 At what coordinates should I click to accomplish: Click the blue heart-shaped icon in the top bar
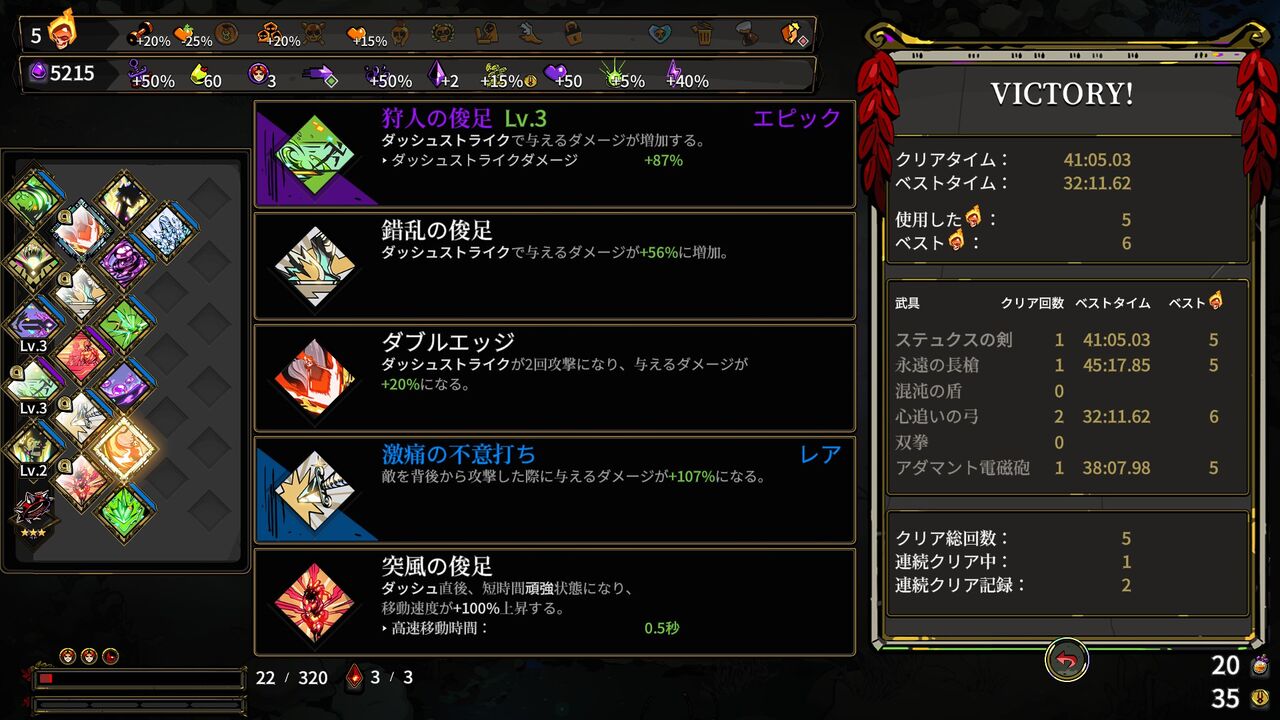coord(659,34)
